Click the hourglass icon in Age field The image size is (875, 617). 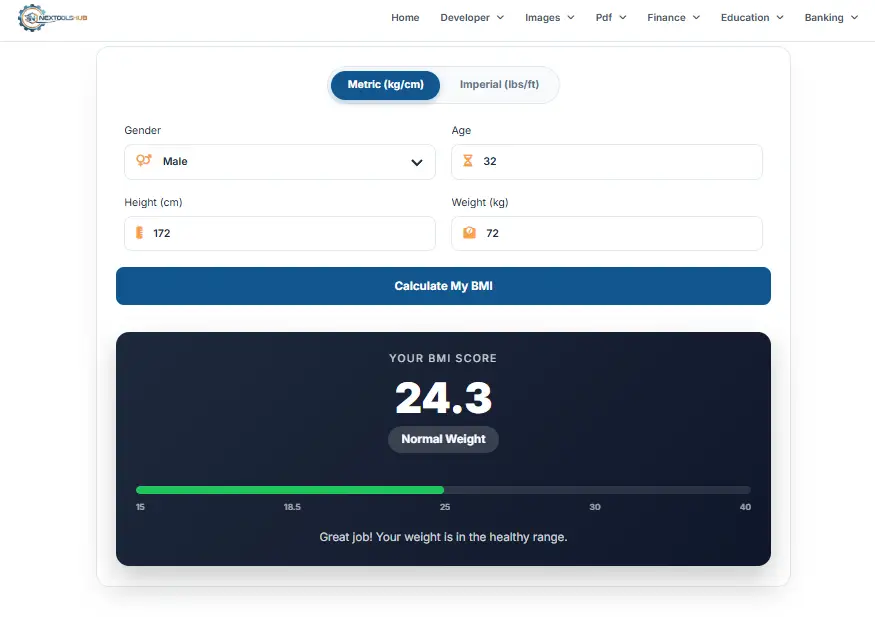pos(468,161)
